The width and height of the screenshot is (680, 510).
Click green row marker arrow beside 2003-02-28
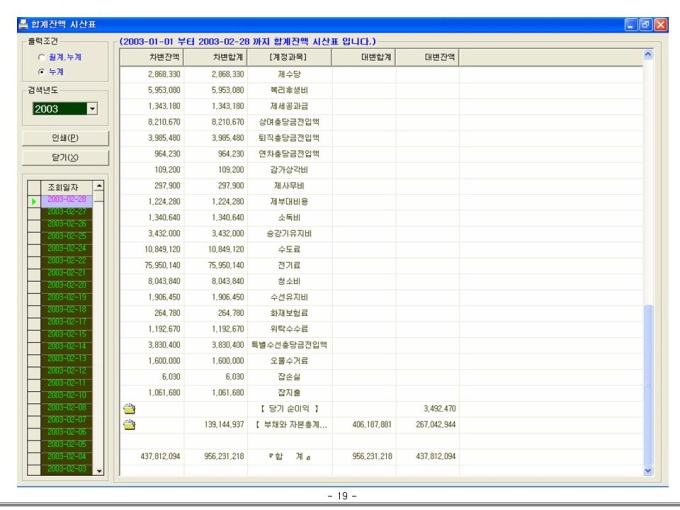tap(33, 201)
